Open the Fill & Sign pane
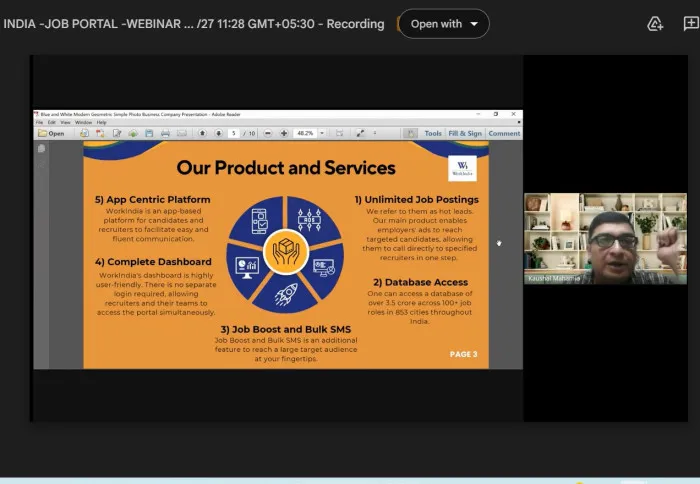 click(465, 133)
